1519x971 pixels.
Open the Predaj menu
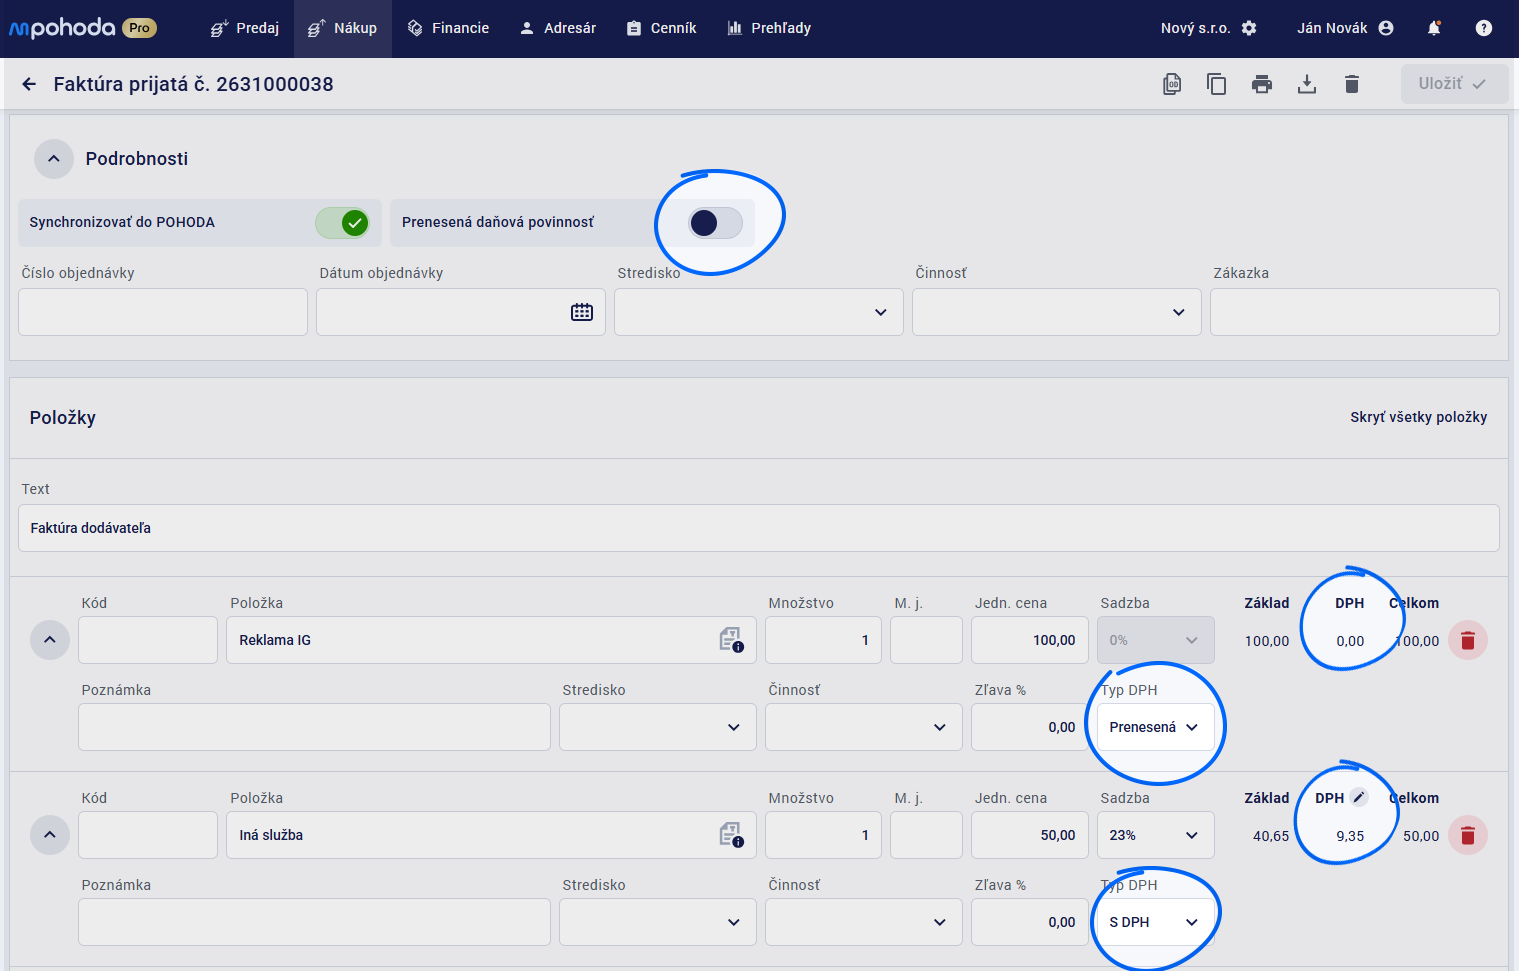coord(244,28)
